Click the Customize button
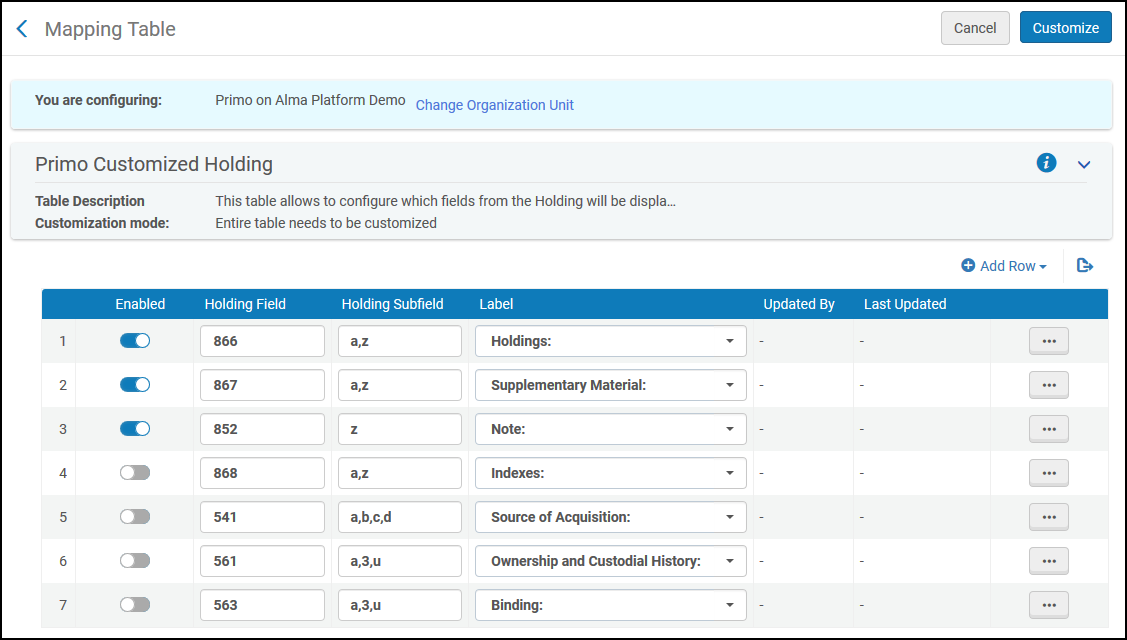The height and width of the screenshot is (640, 1127). pyautogui.click(x=1065, y=28)
